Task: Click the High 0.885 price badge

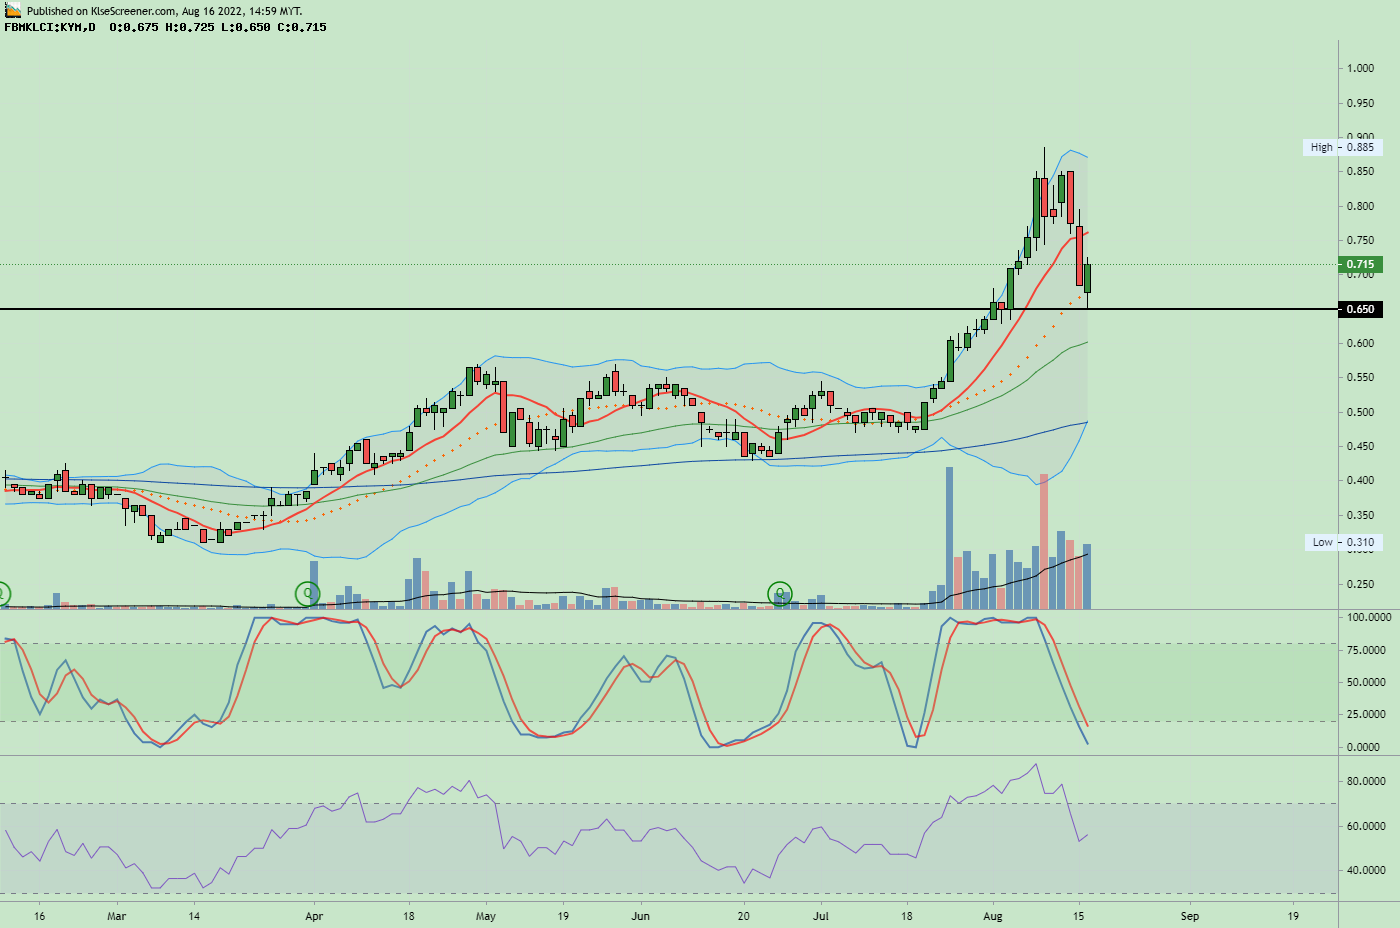Action: click(1345, 145)
